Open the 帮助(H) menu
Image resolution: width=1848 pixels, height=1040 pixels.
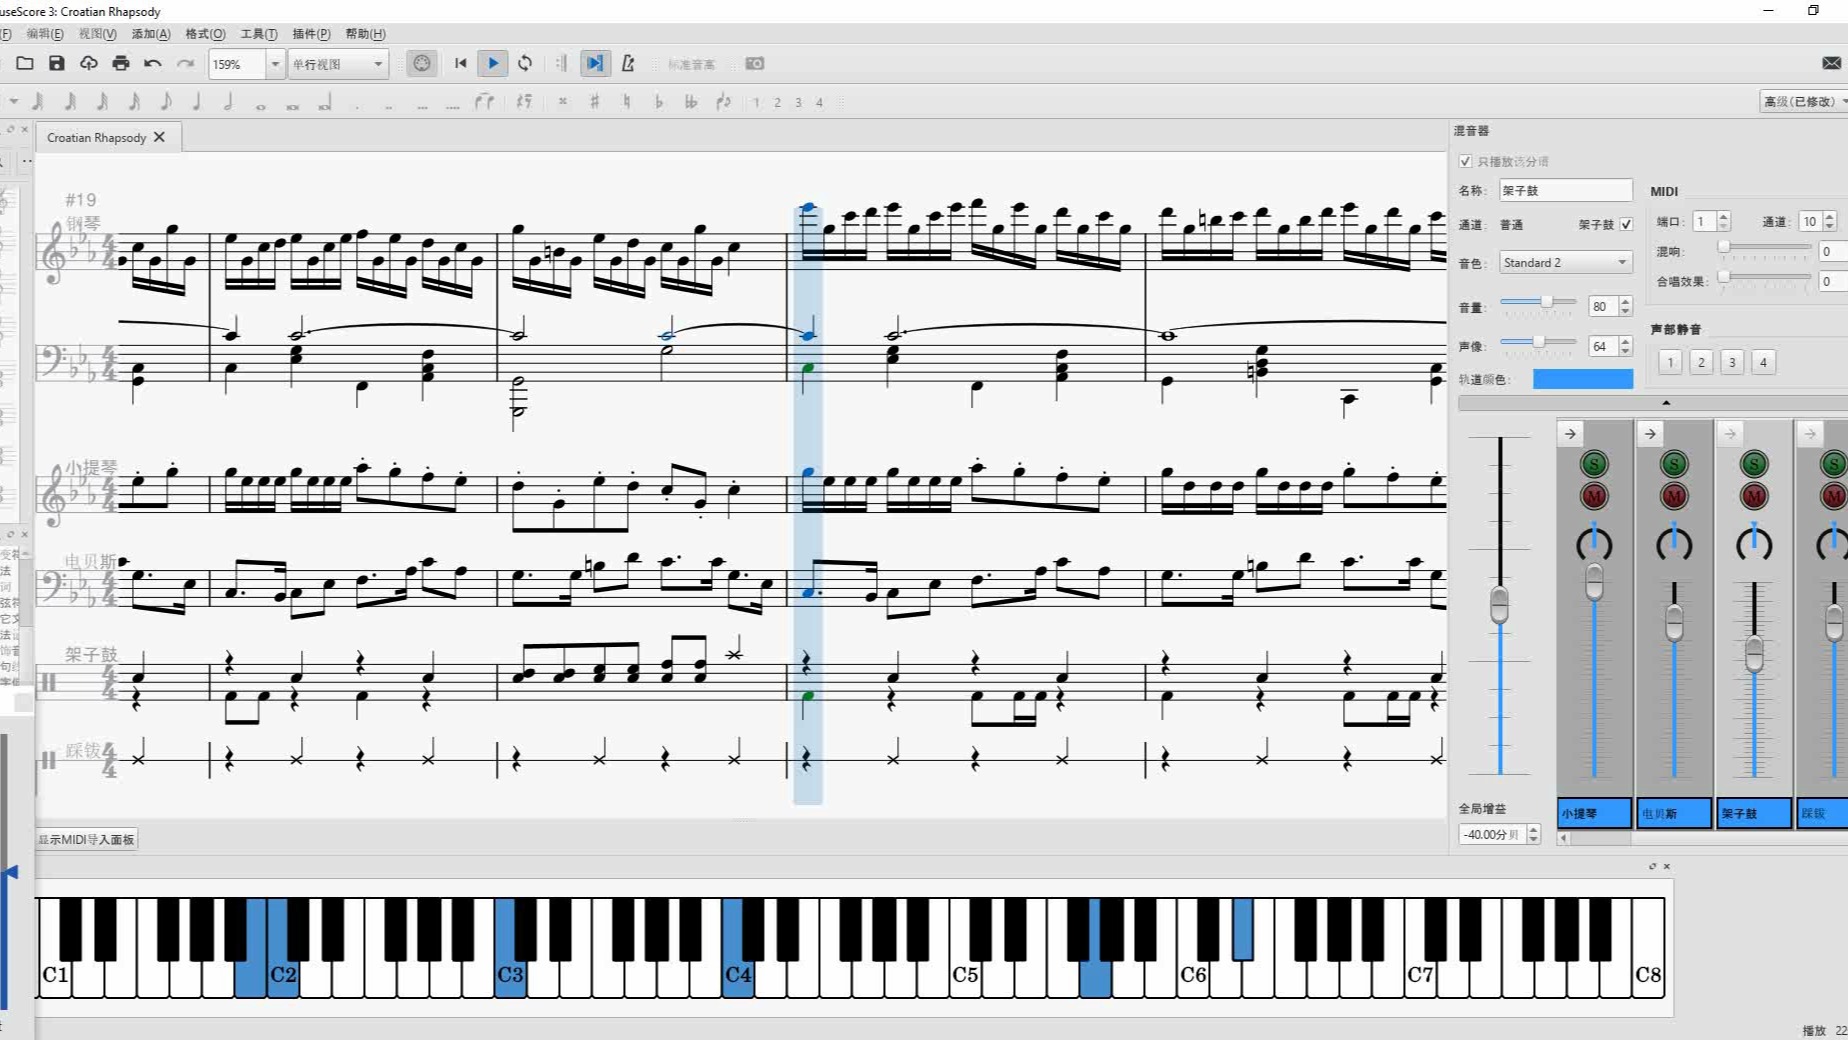click(365, 34)
